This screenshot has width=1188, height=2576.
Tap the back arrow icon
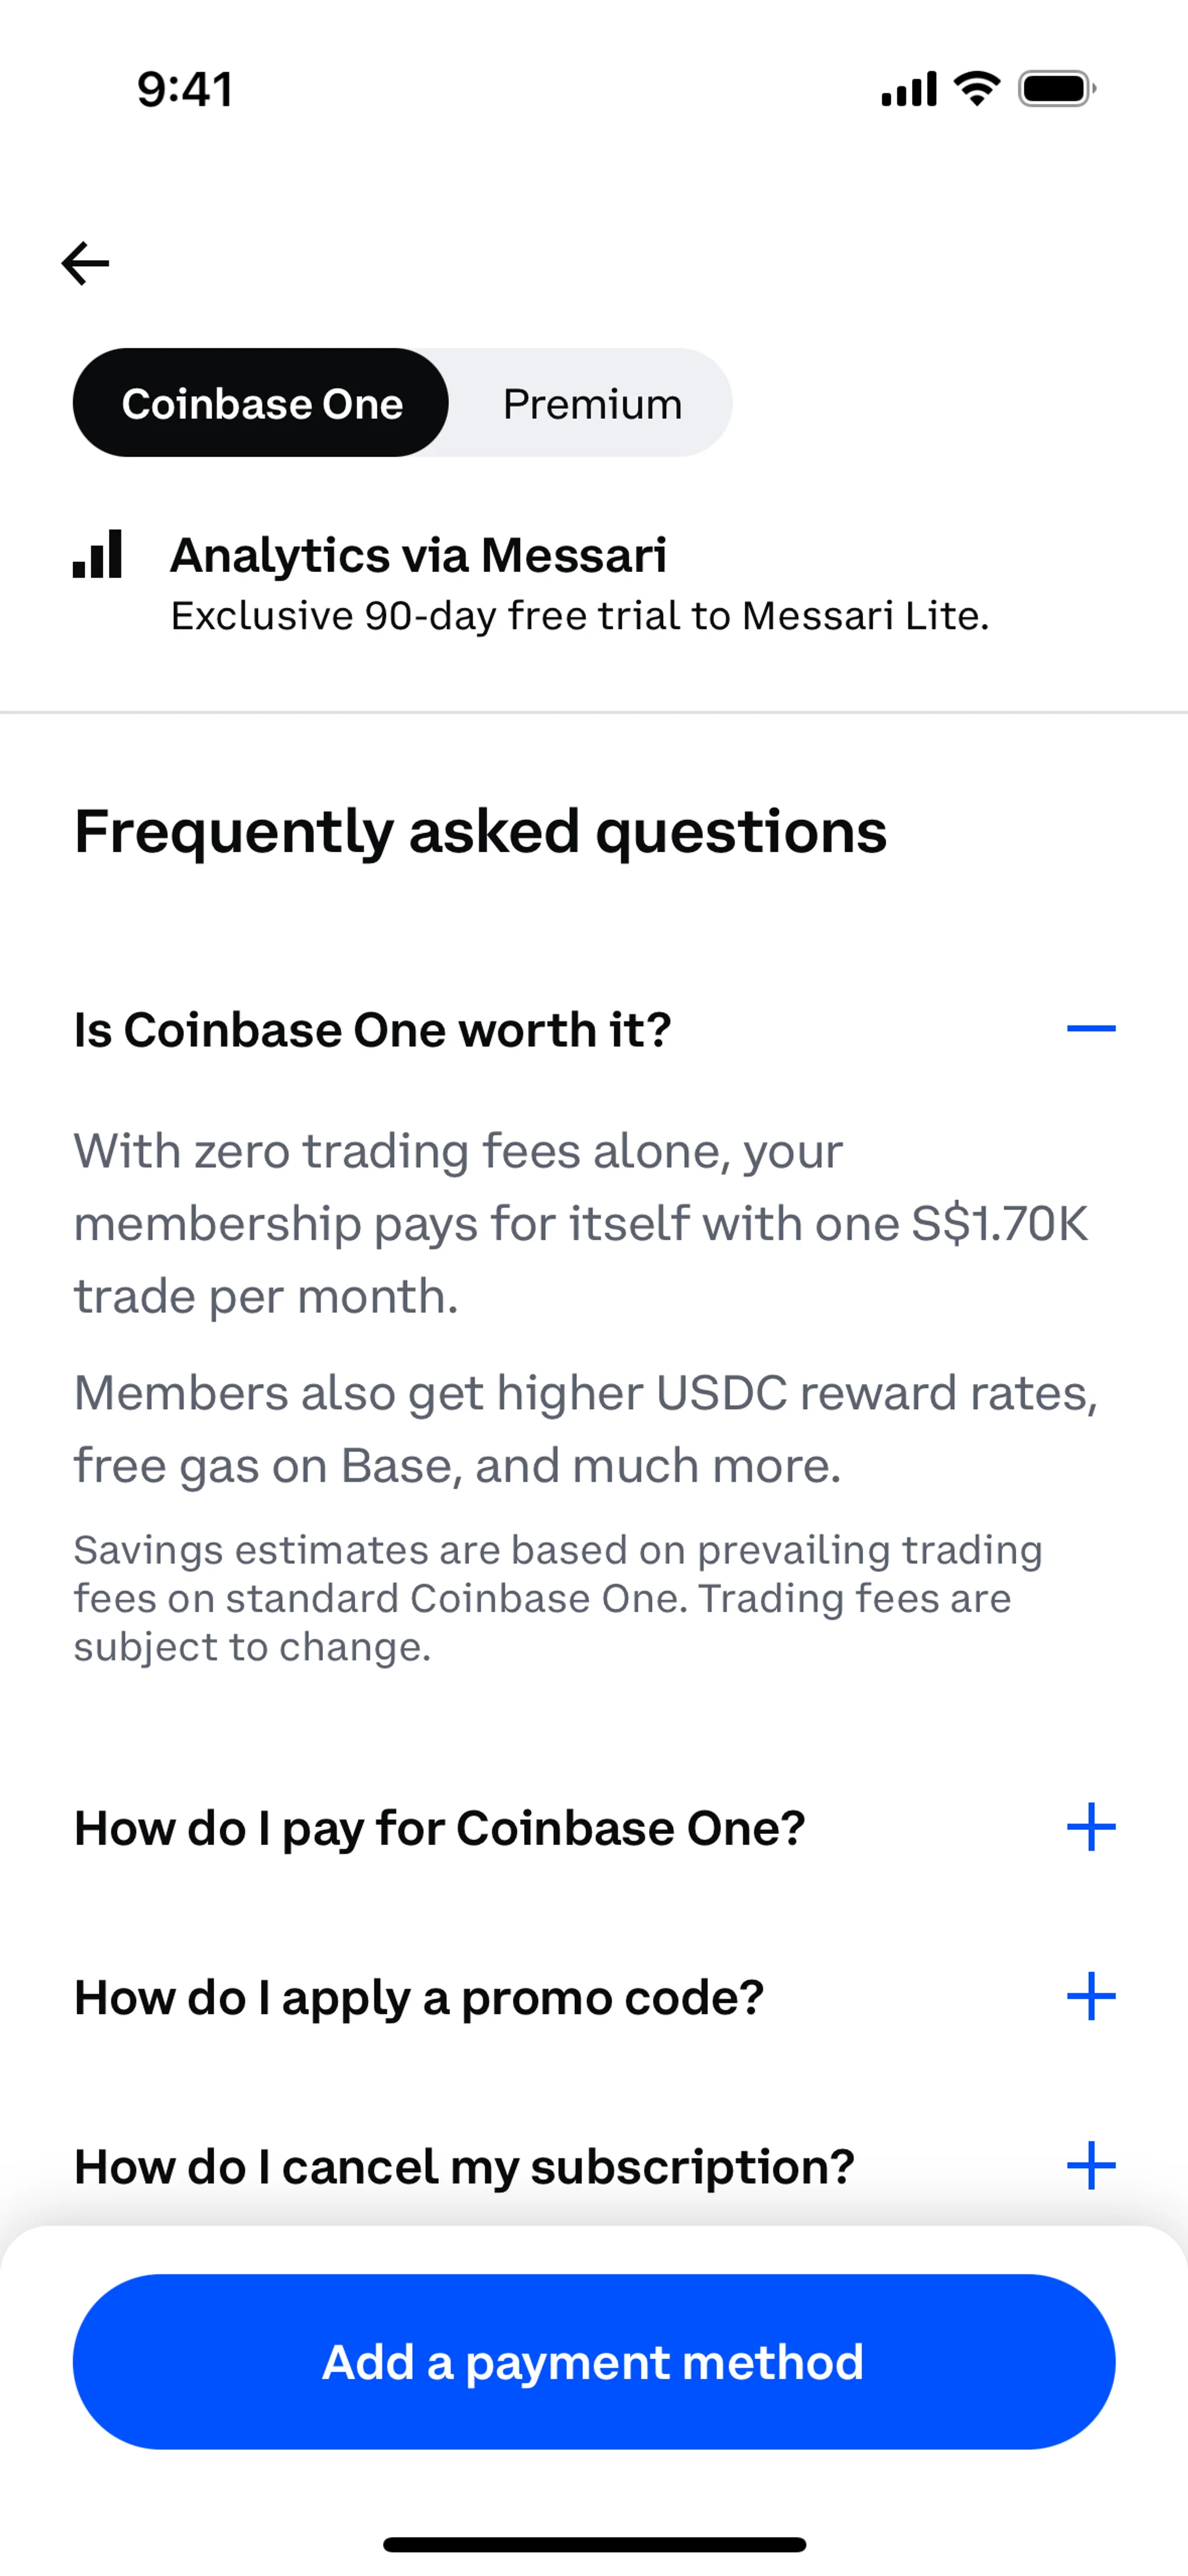pos(85,264)
